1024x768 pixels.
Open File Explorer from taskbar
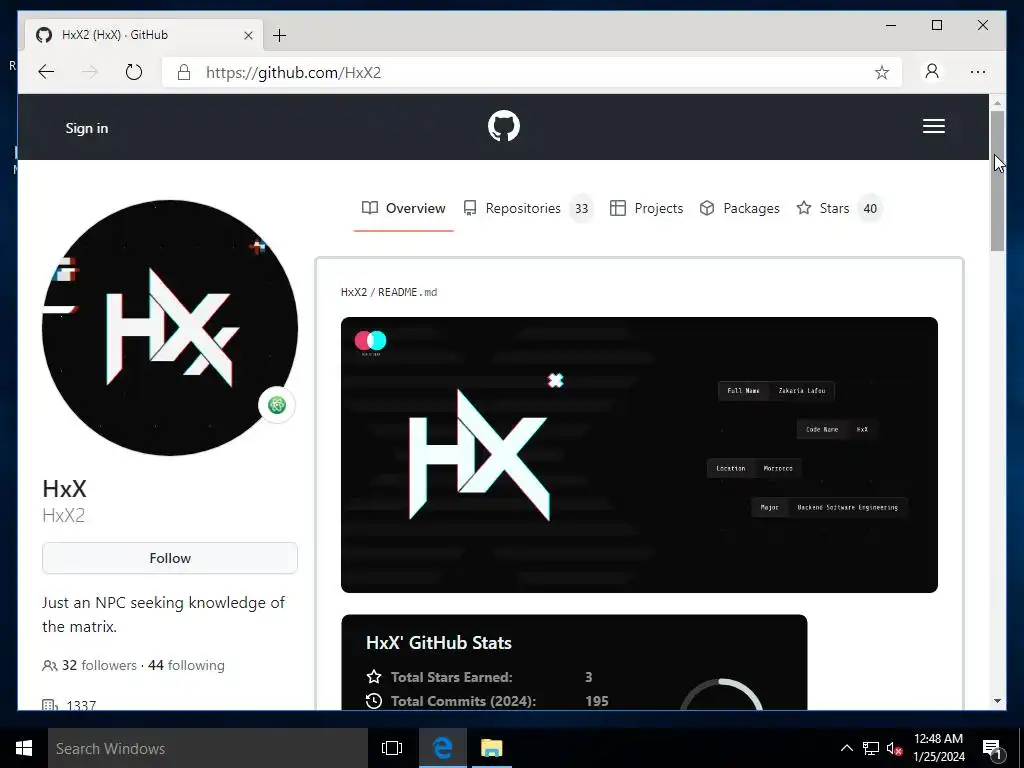tap(492, 748)
